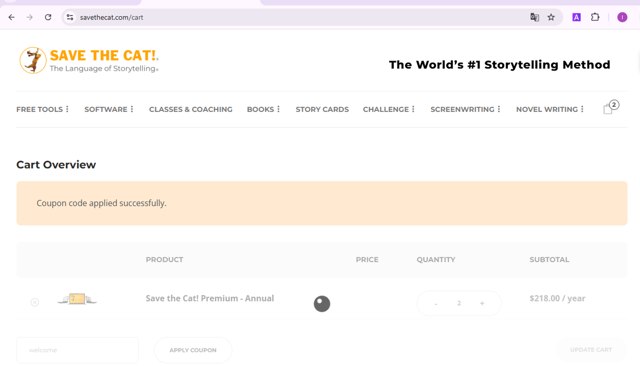Open the SOFTWARE menu item
The height and width of the screenshot is (366, 640).
(106, 109)
